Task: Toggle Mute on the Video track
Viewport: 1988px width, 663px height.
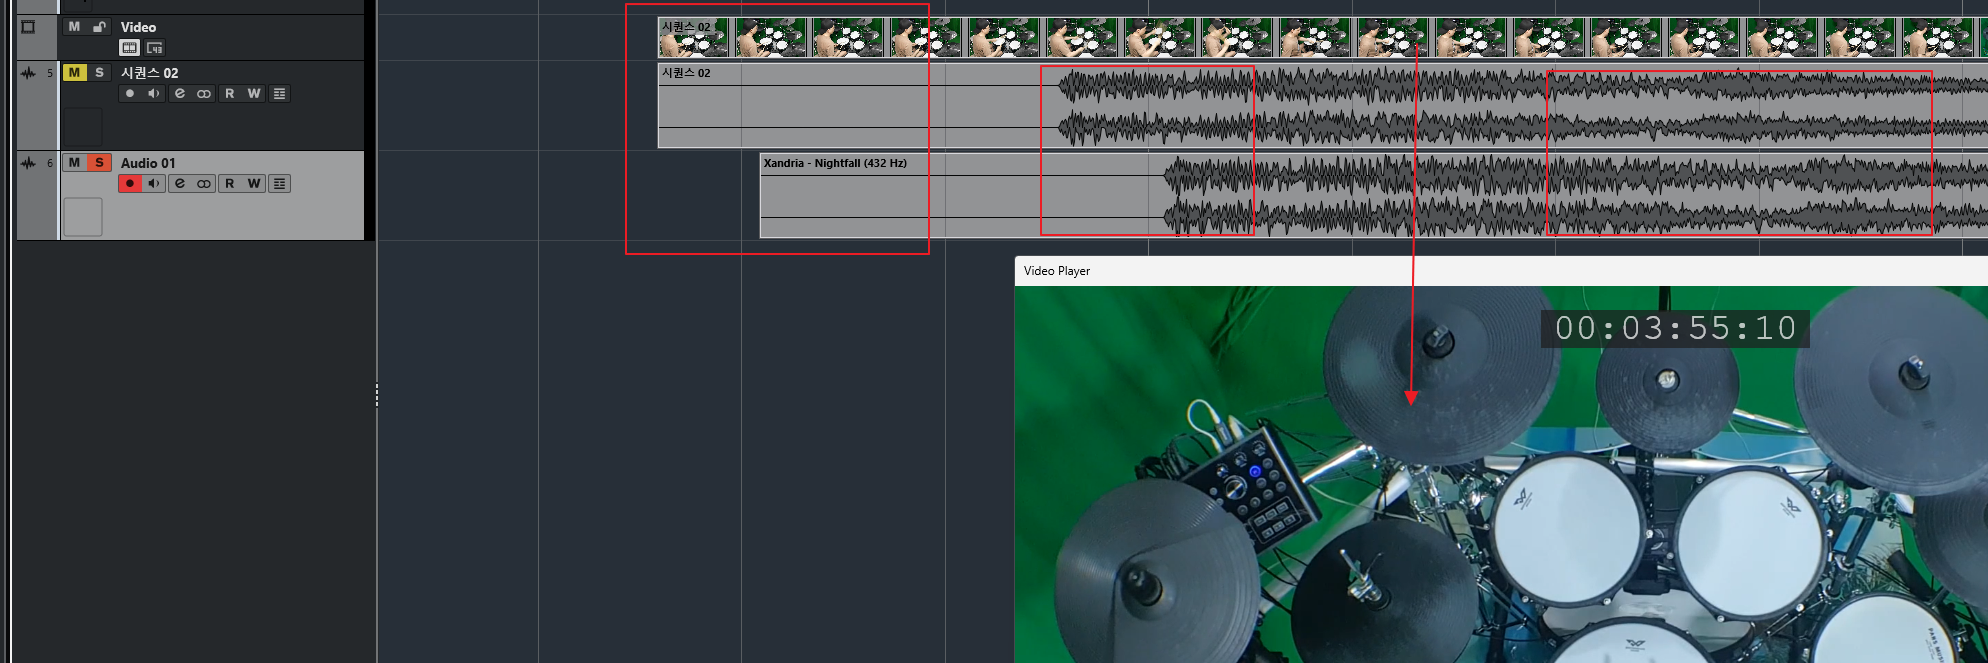Action: click(74, 27)
